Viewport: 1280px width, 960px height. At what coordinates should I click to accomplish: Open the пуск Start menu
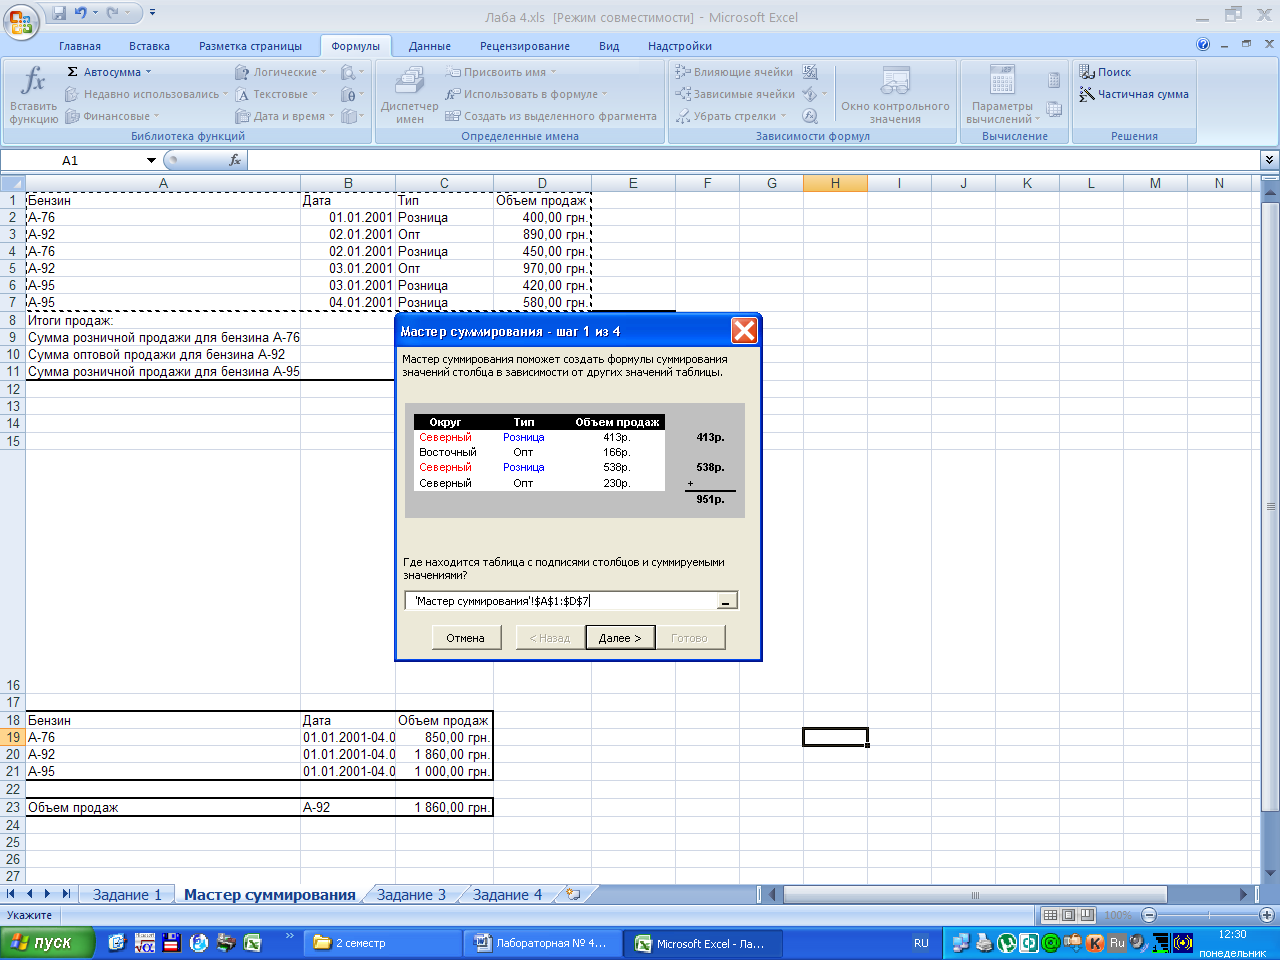47,943
